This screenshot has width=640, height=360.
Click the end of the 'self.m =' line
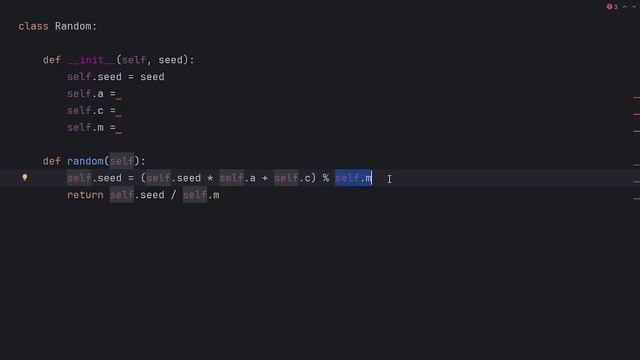click(x=119, y=128)
